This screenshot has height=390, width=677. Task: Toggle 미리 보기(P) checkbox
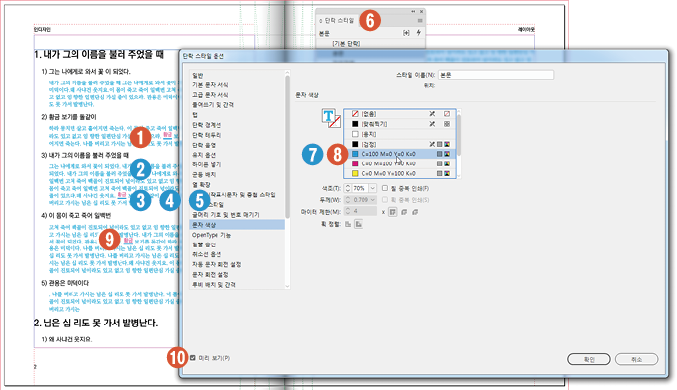[193, 358]
